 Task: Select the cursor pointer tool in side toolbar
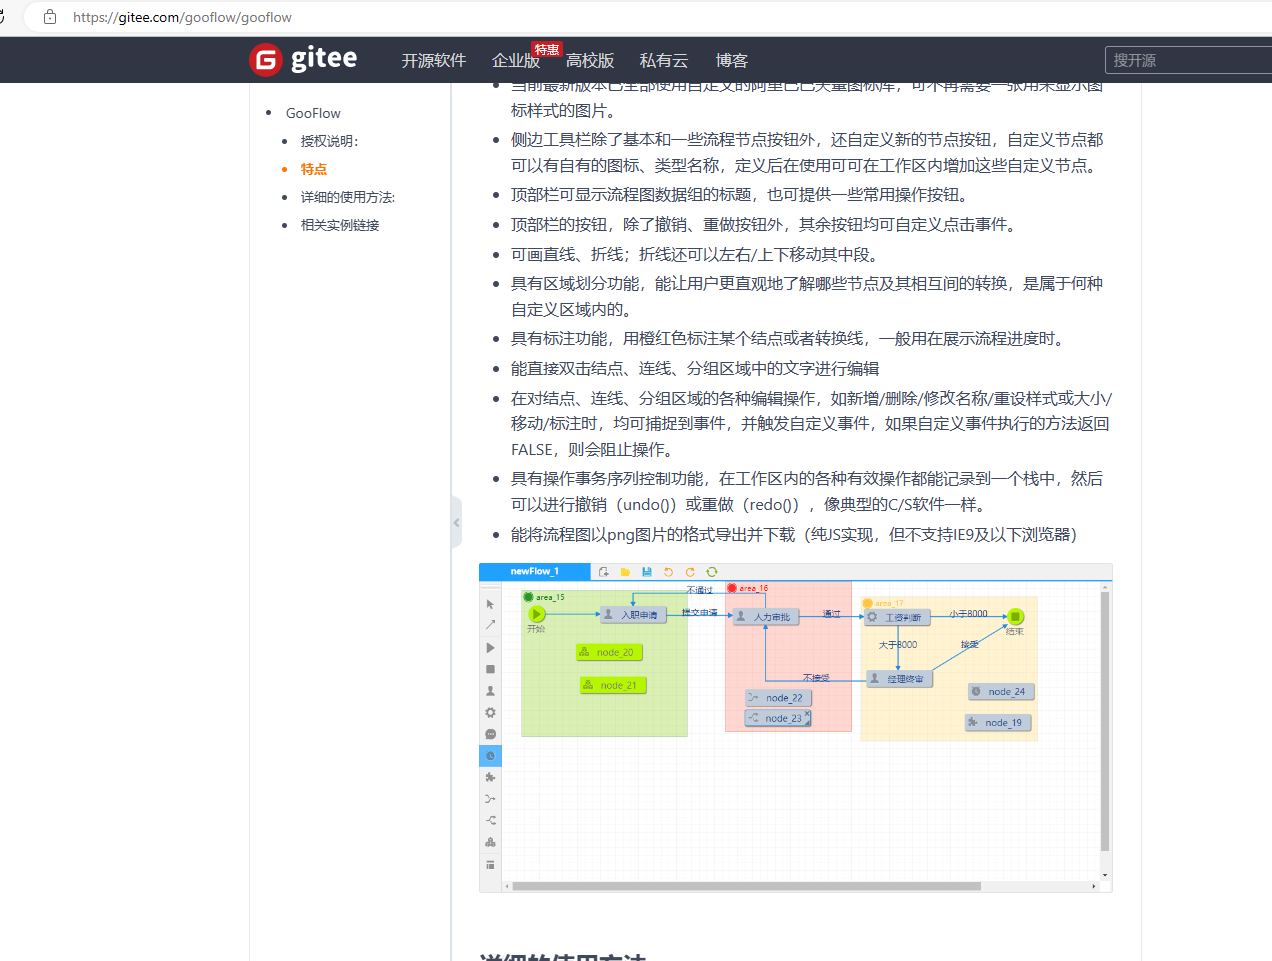pyautogui.click(x=490, y=604)
